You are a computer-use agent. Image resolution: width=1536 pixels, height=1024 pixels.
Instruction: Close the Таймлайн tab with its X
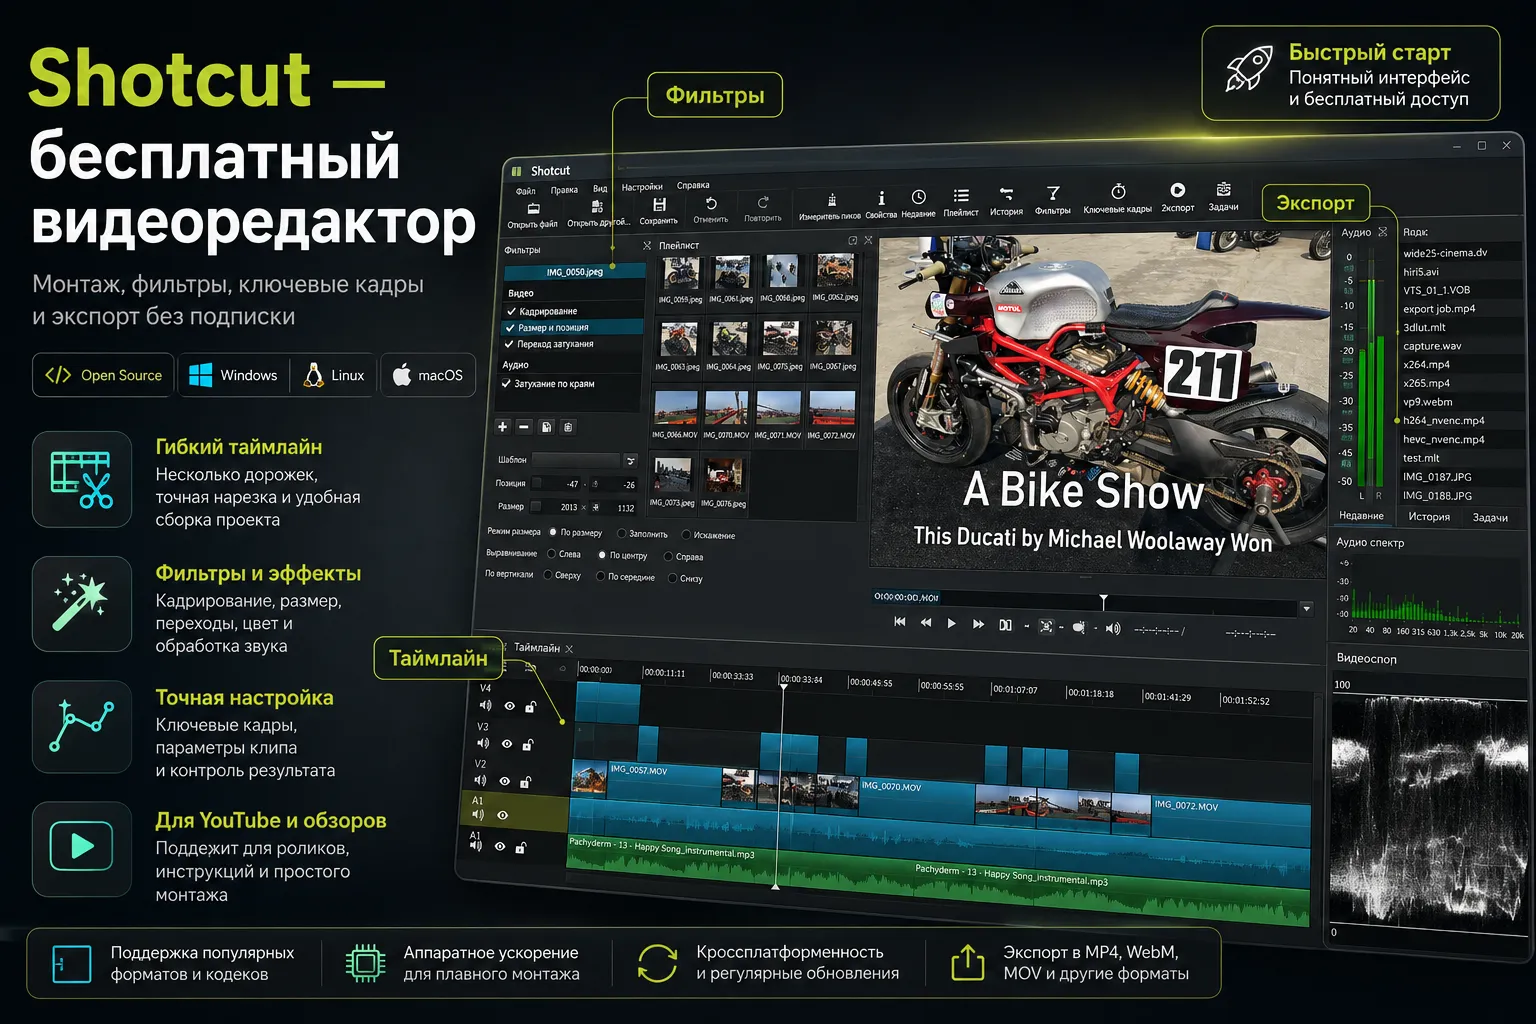(569, 648)
